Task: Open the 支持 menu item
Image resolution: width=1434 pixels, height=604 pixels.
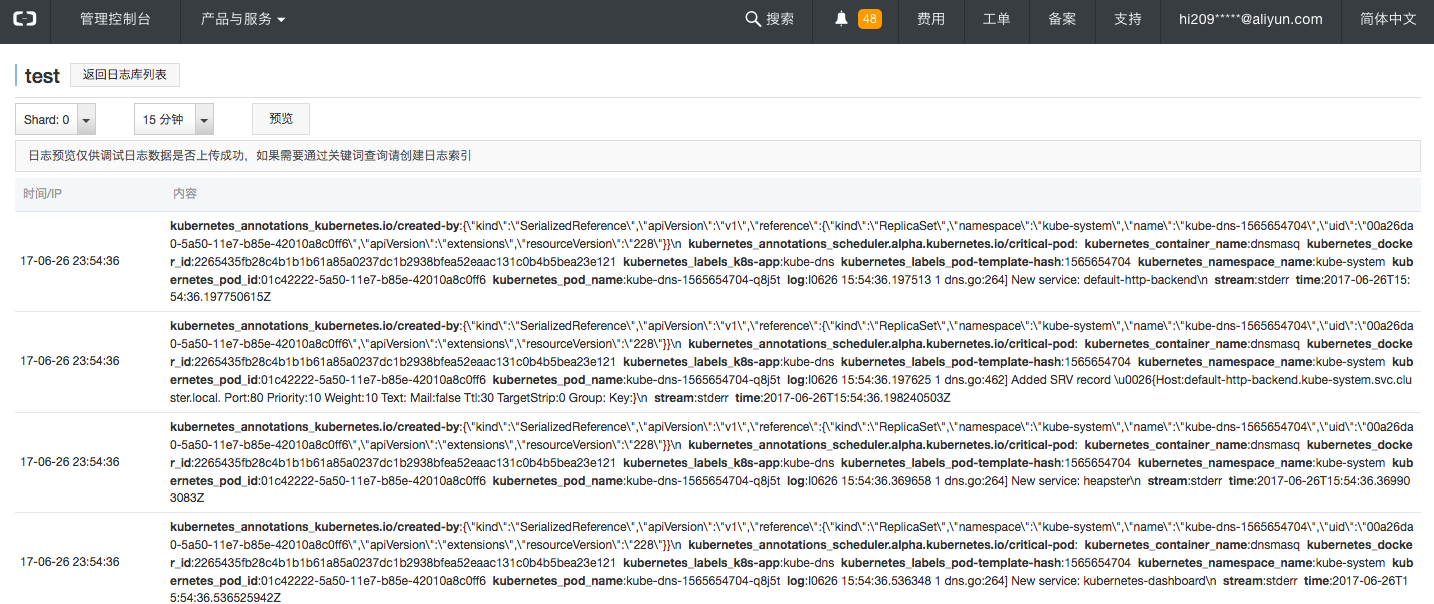Action: pos(1127,19)
